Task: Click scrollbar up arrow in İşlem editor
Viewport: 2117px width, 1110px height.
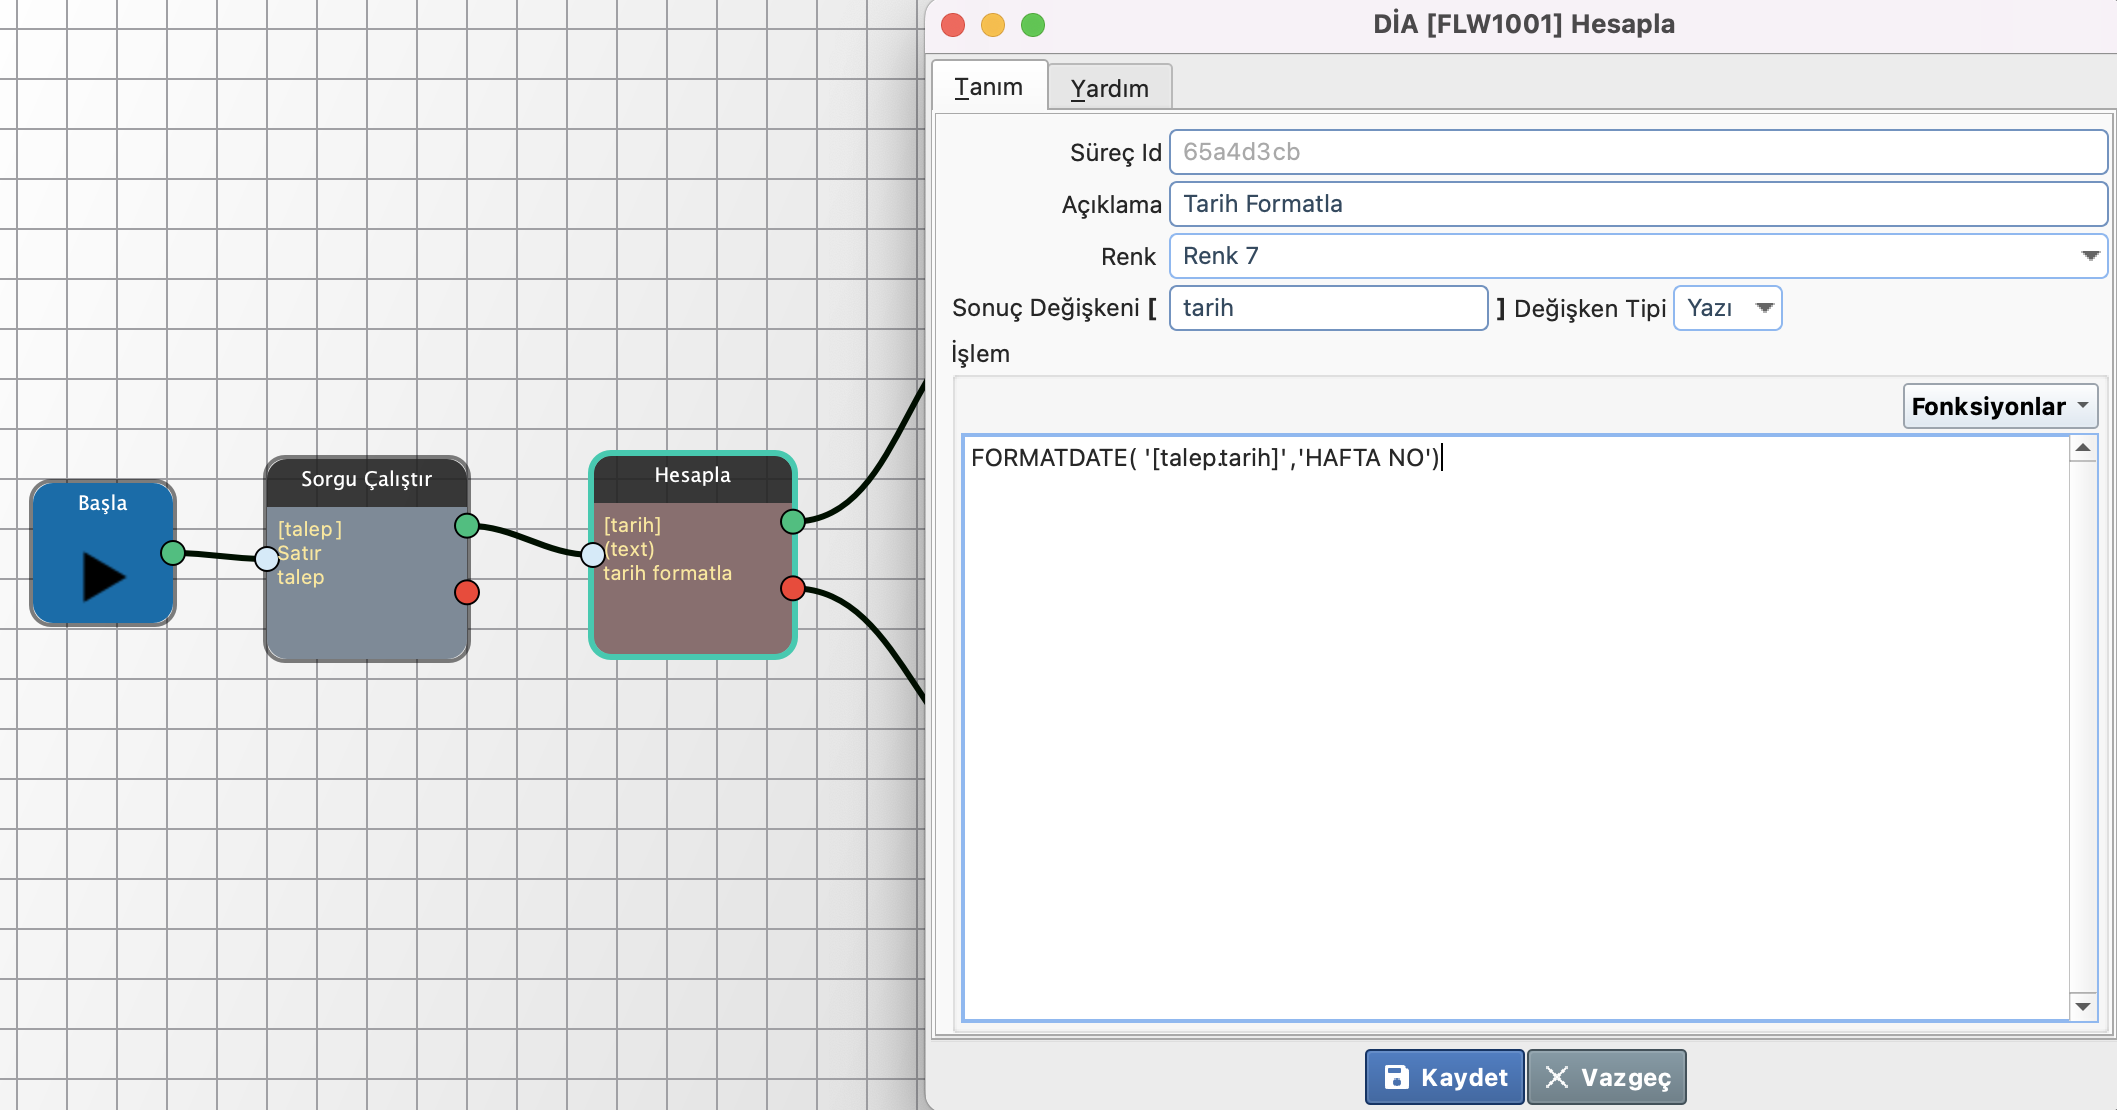Action: [2083, 448]
